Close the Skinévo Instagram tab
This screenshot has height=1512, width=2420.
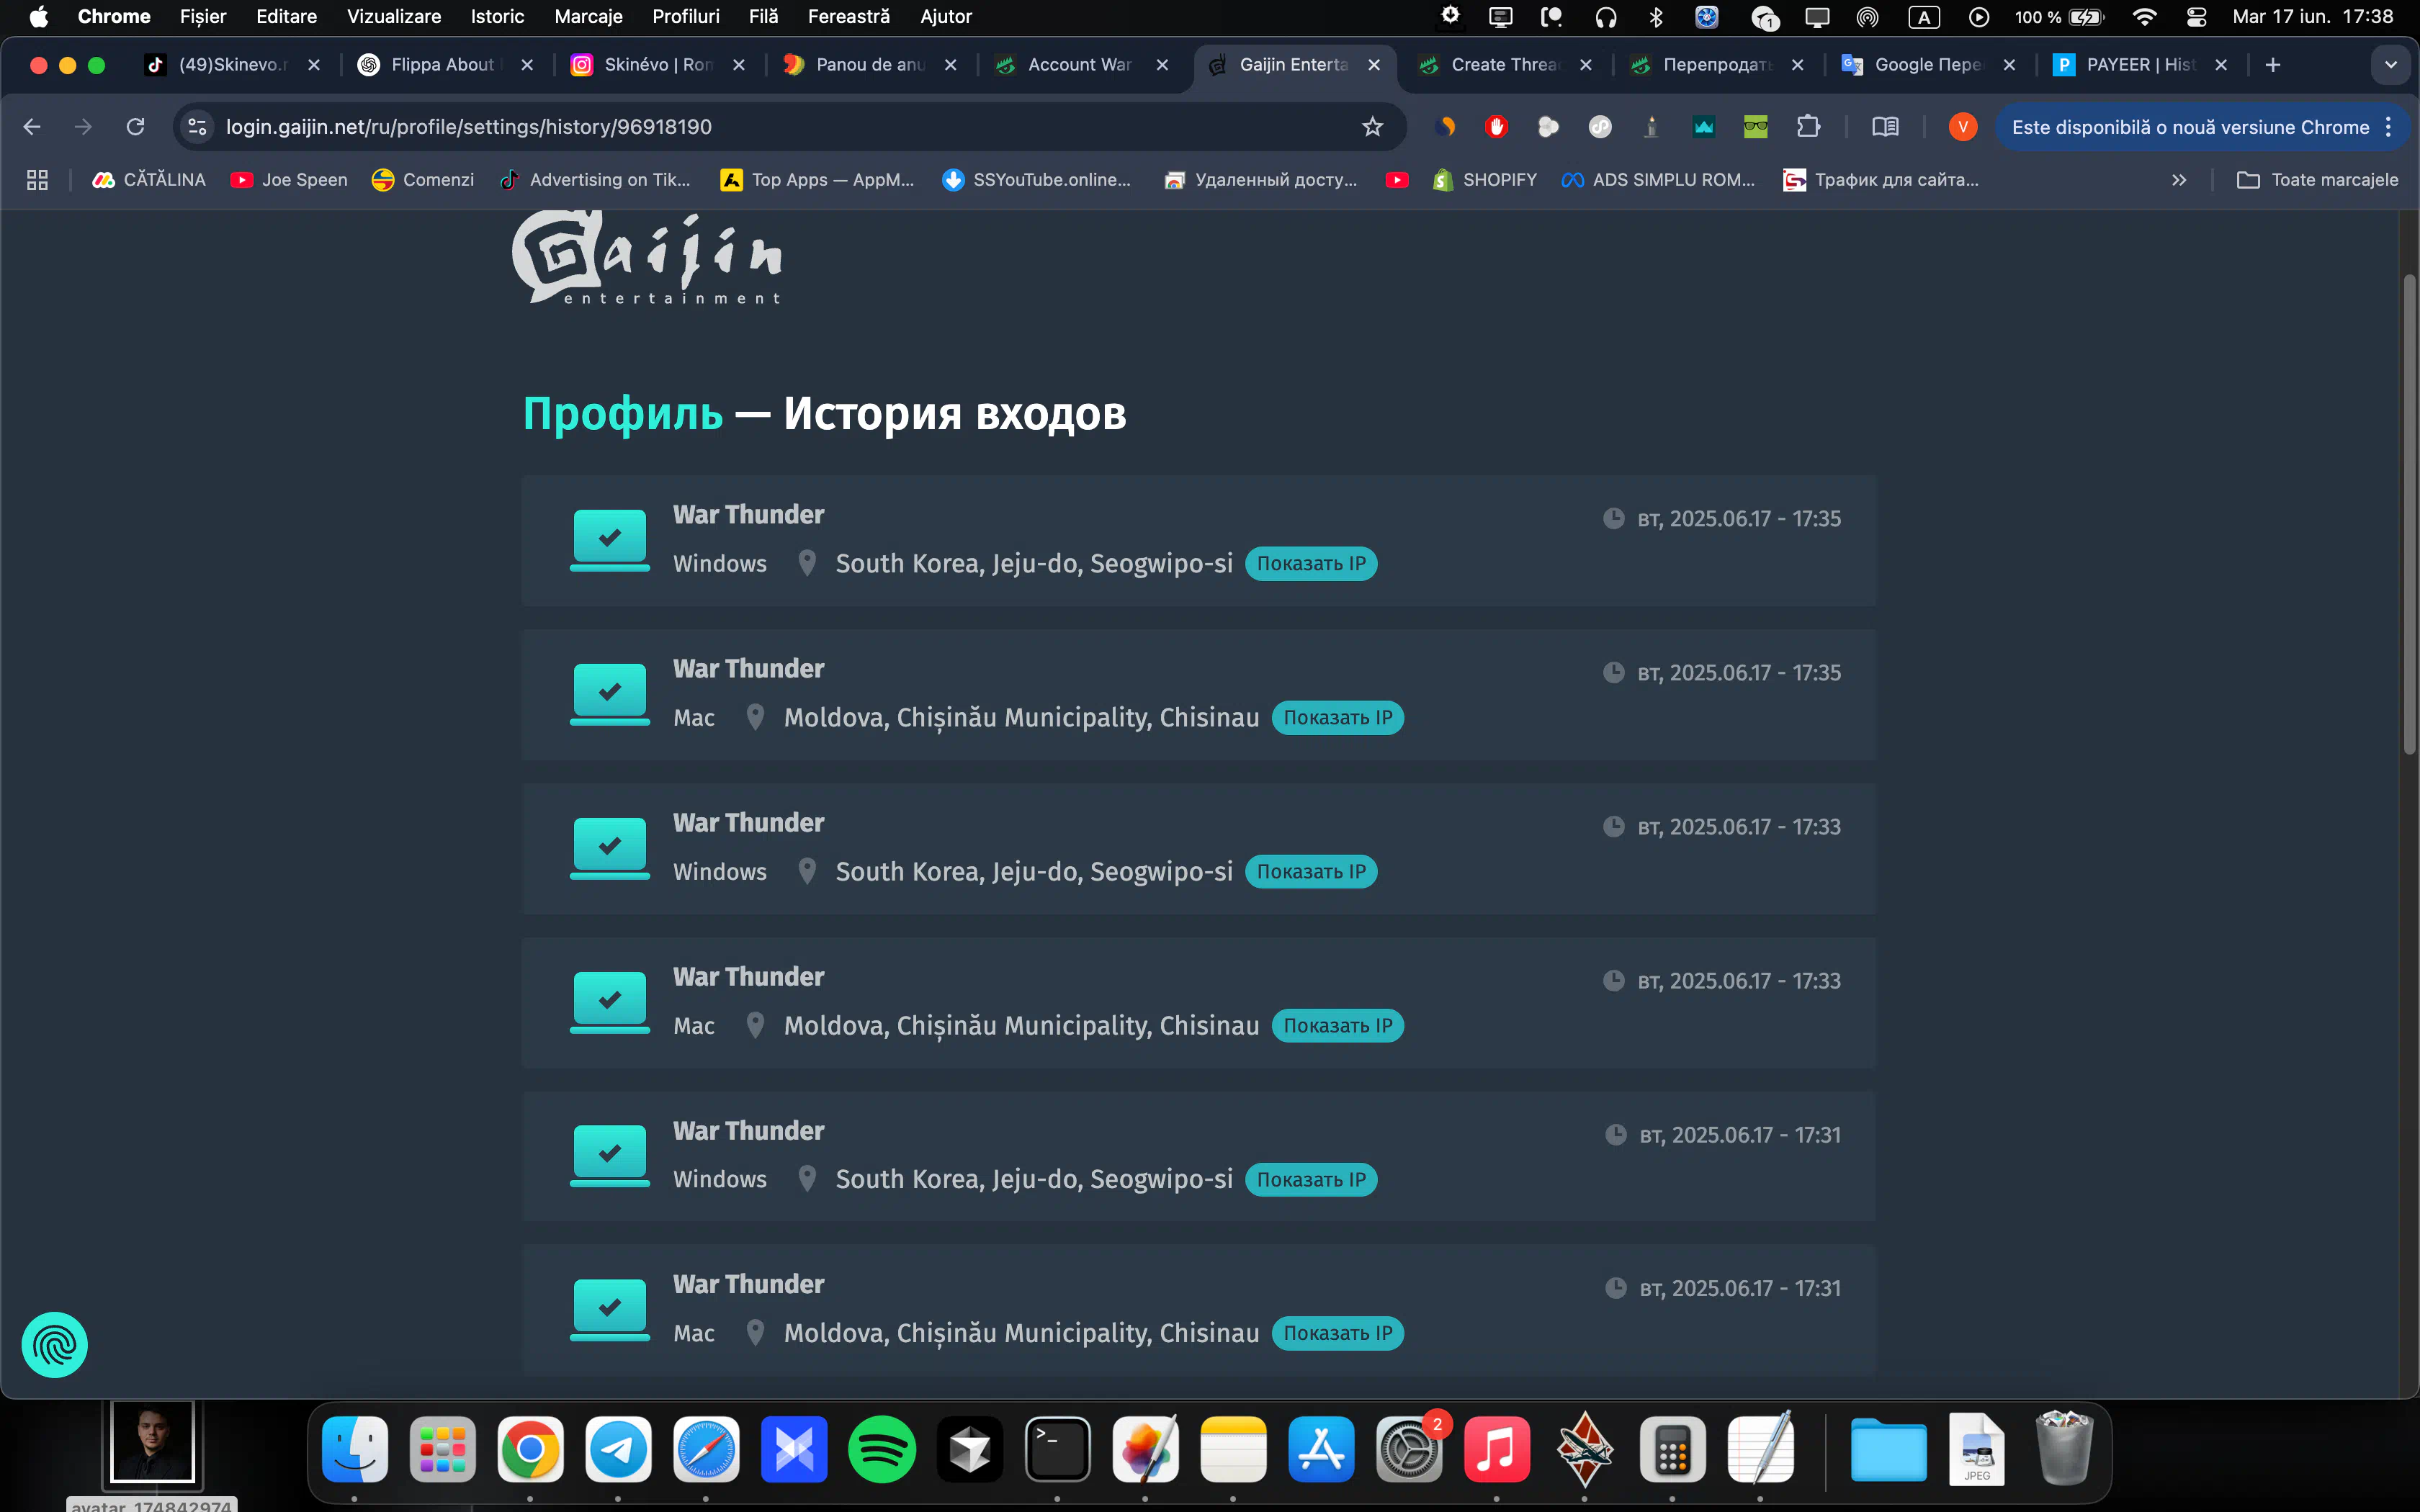(x=739, y=65)
